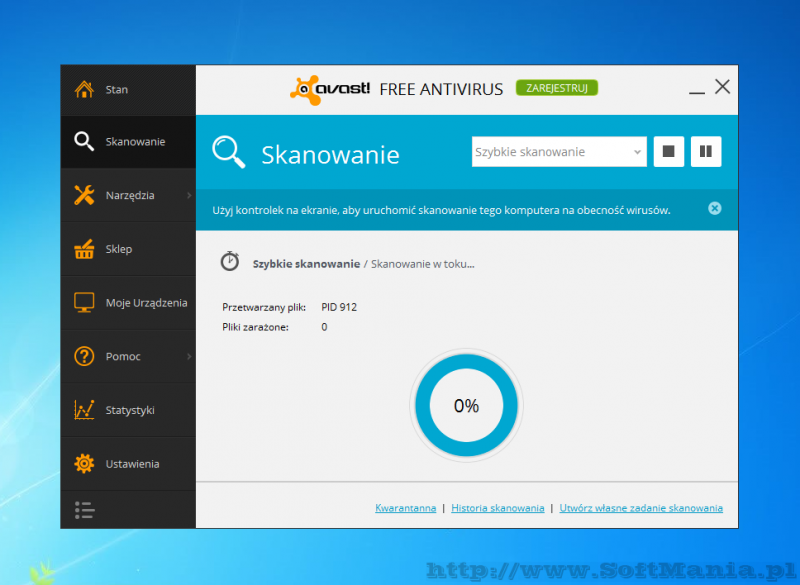Click the monitor icon for Moje Urządzenia
The image size is (800, 585).
click(x=84, y=302)
